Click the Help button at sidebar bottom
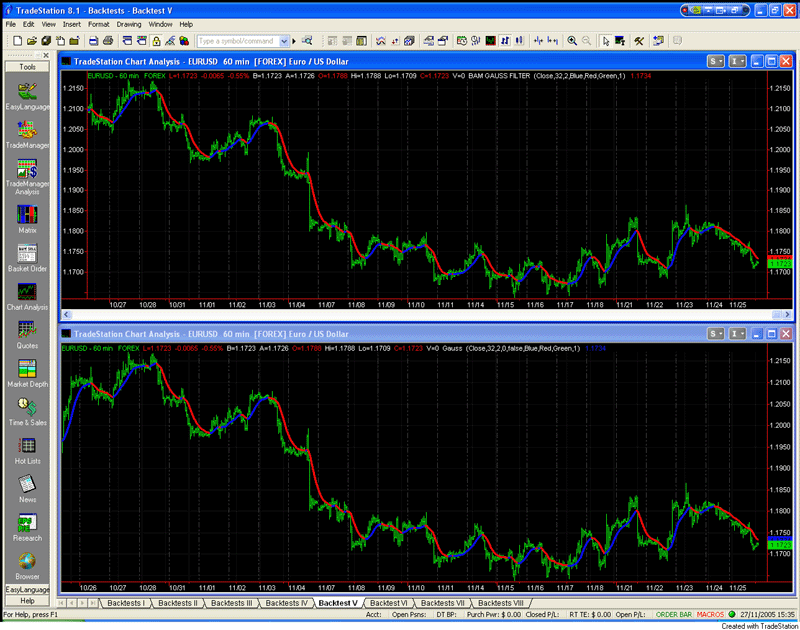 27,600
